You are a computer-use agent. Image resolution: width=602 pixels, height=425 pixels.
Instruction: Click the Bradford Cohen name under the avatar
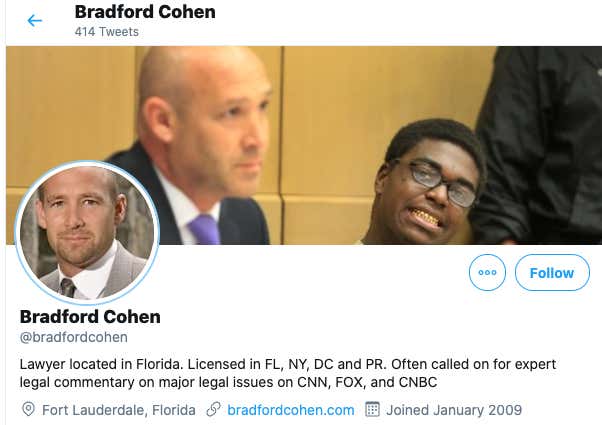(90, 317)
